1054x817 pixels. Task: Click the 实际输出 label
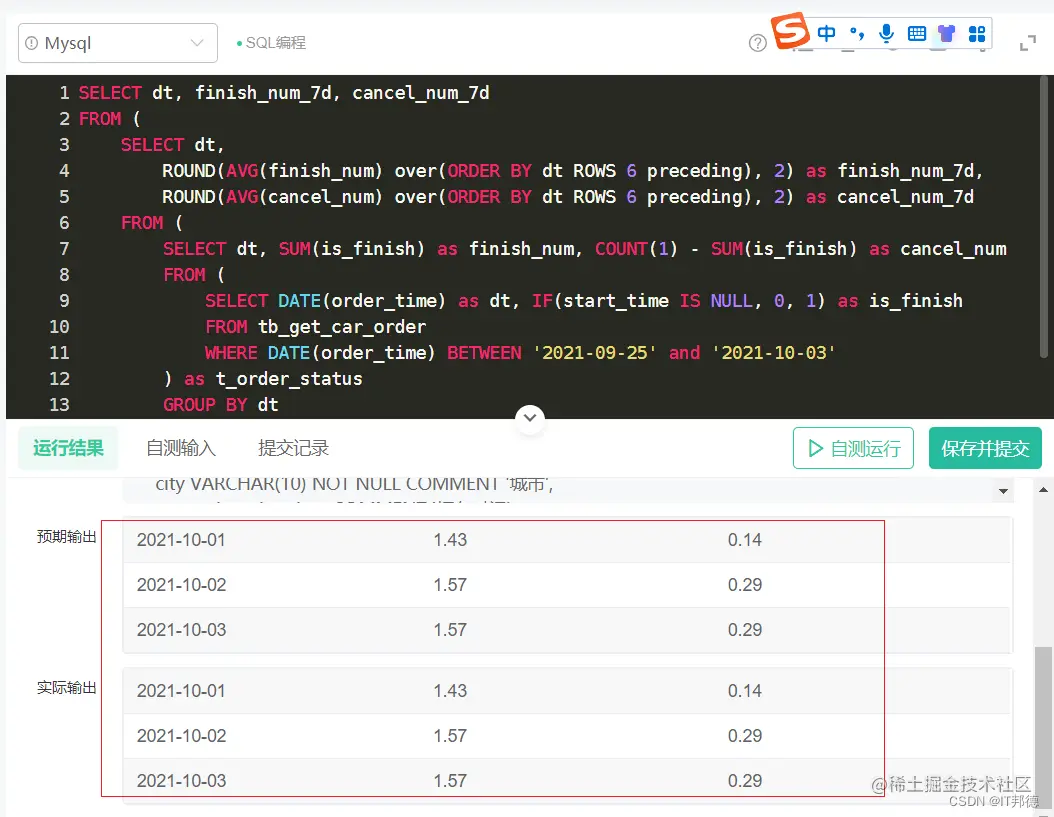click(66, 687)
